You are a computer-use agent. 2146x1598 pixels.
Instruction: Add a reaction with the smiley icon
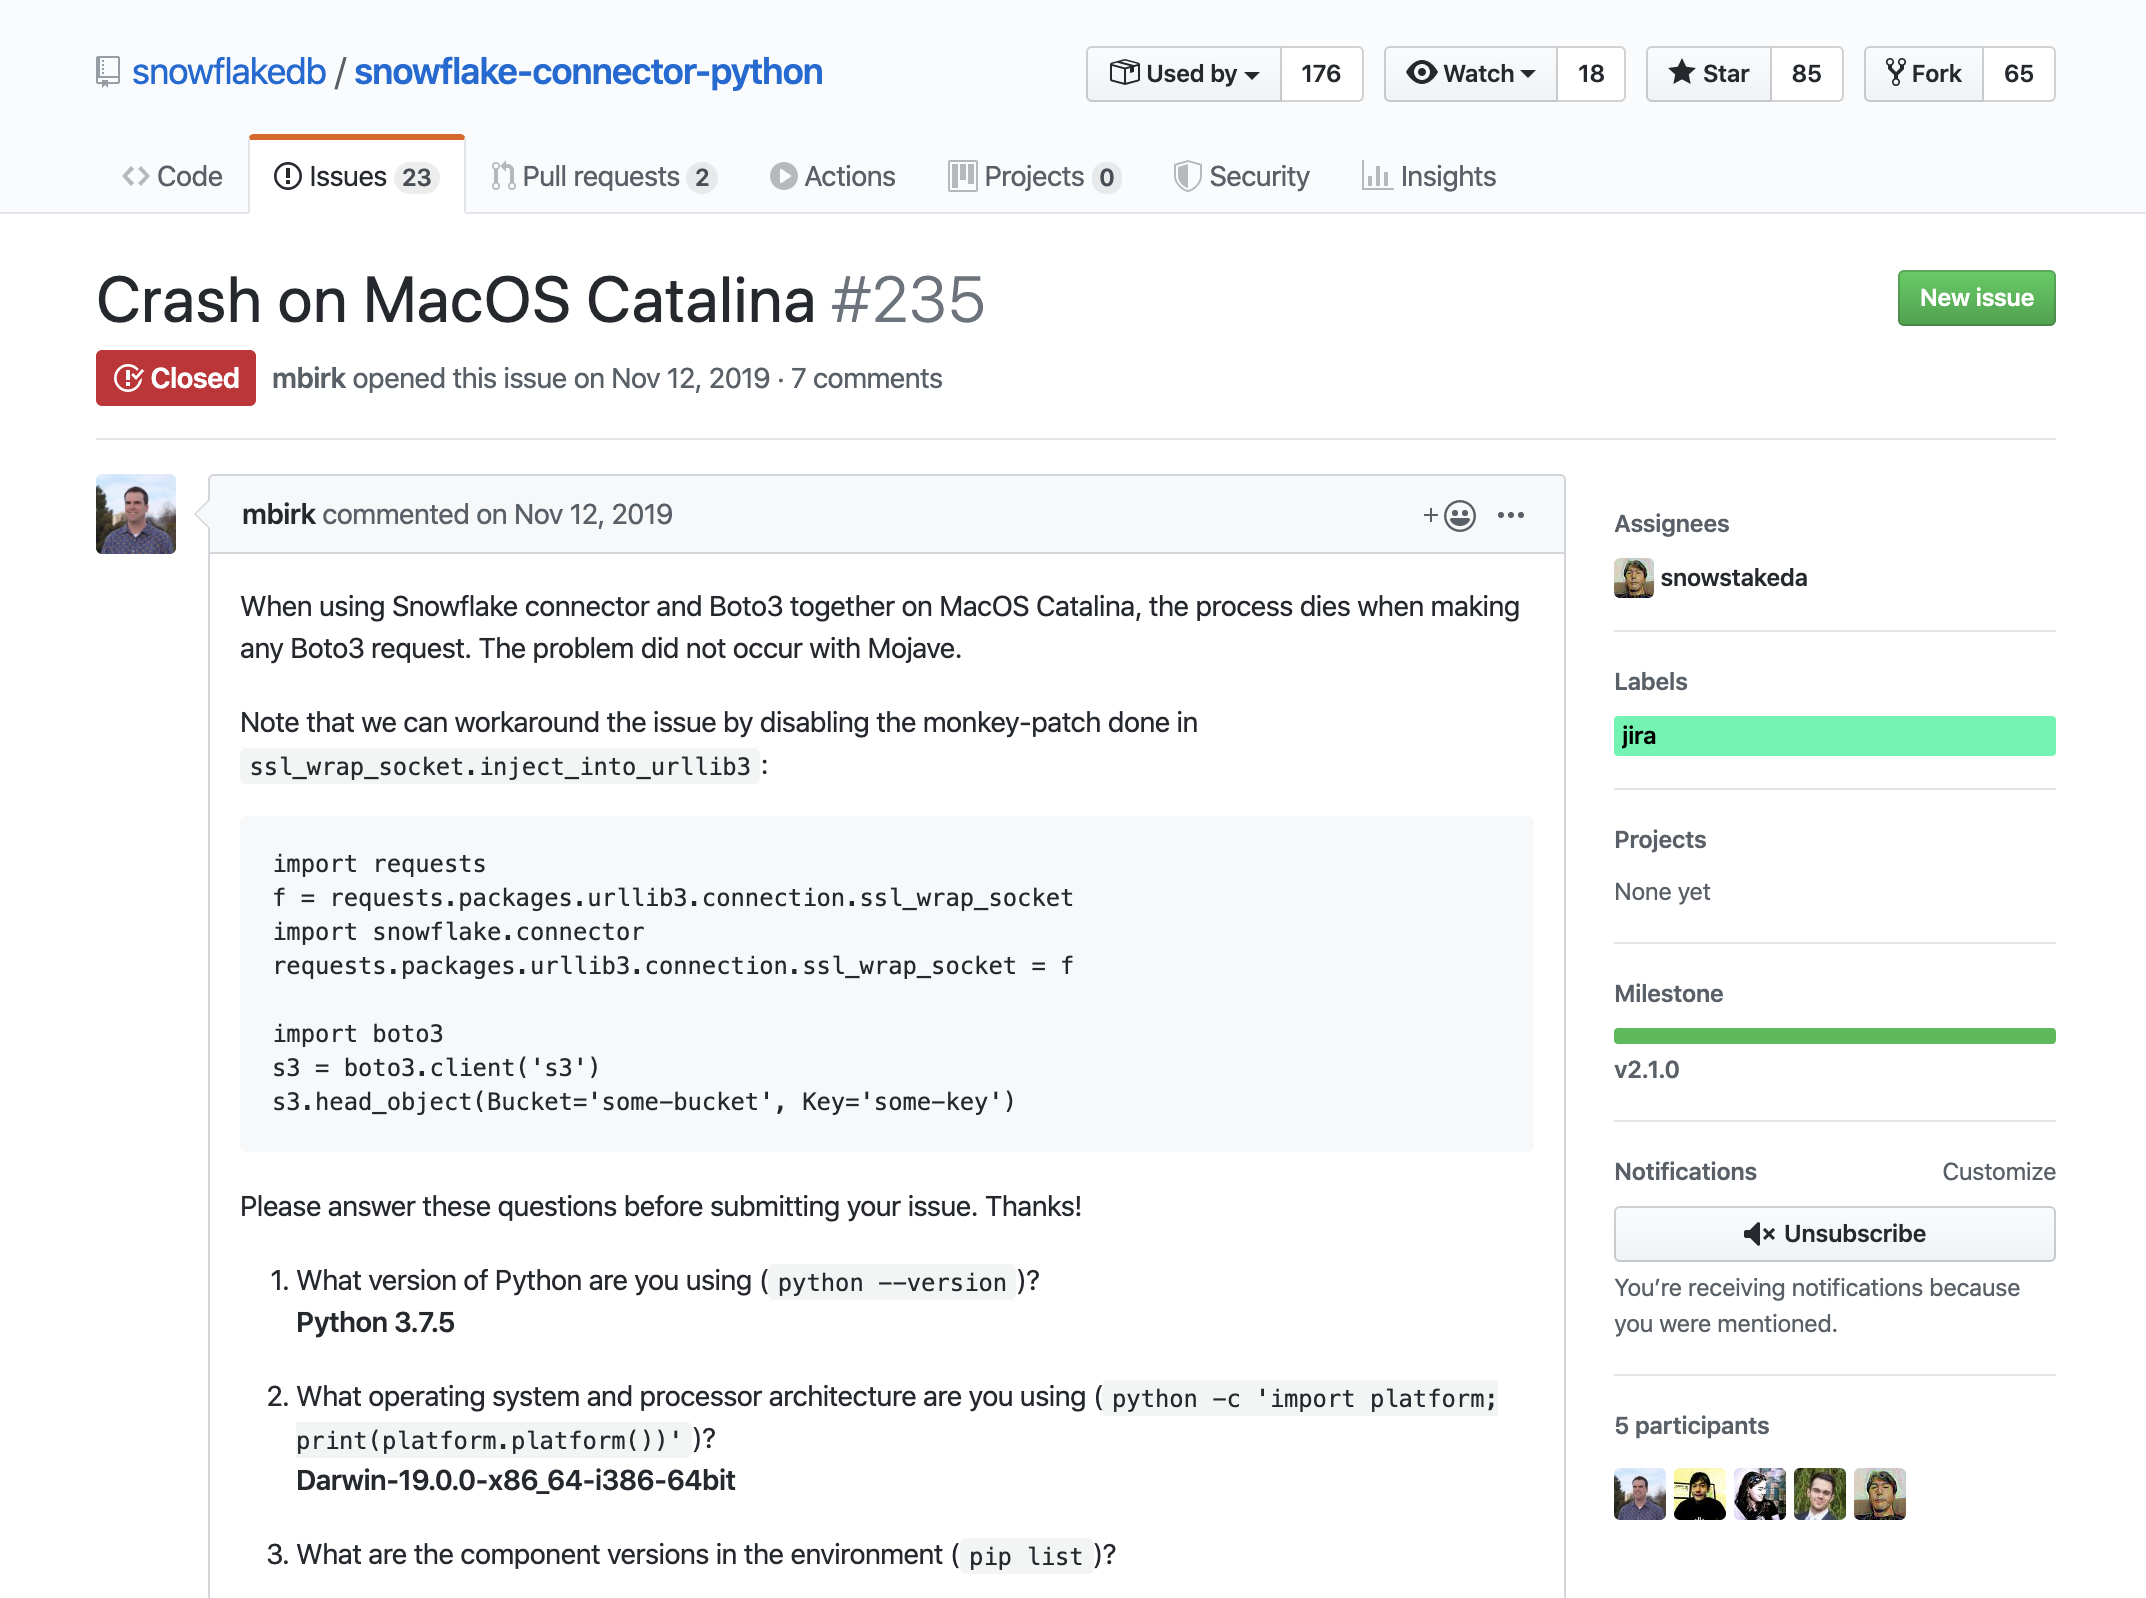click(x=1450, y=515)
